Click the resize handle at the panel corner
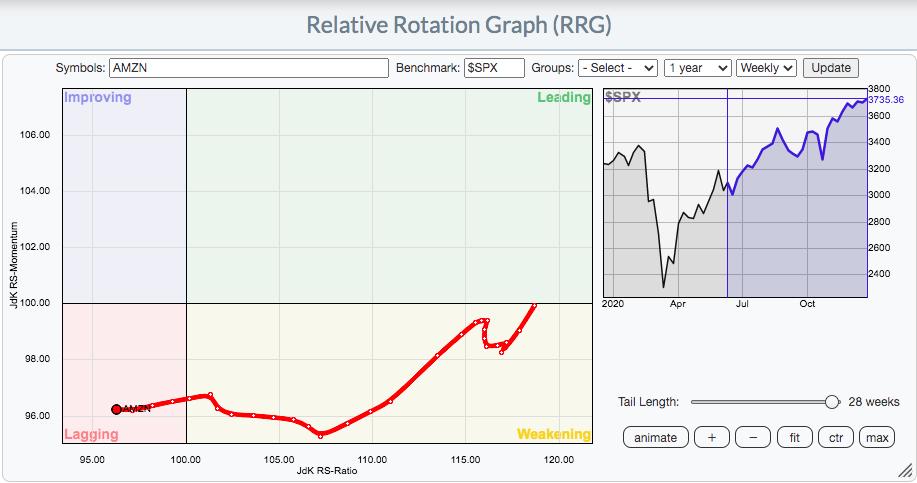917x483 pixels. pos(903,469)
